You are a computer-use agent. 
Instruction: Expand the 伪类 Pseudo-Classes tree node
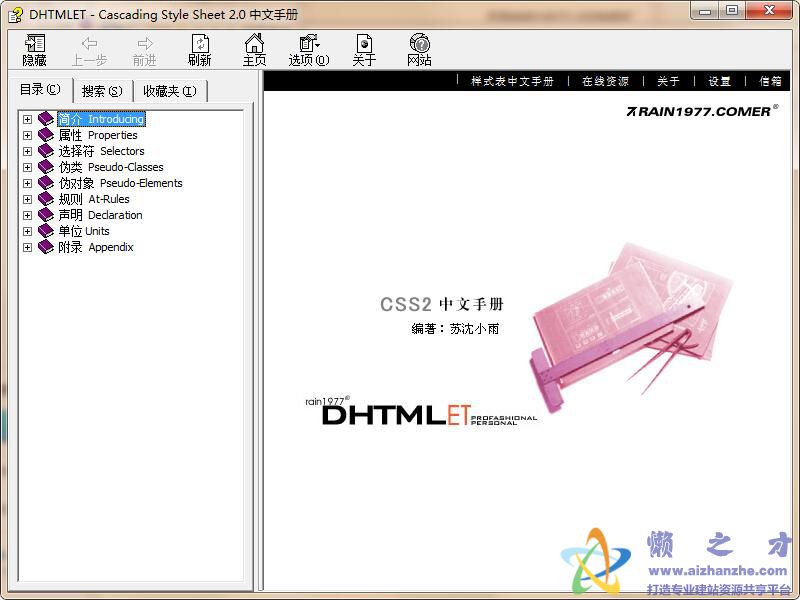click(28, 167)
